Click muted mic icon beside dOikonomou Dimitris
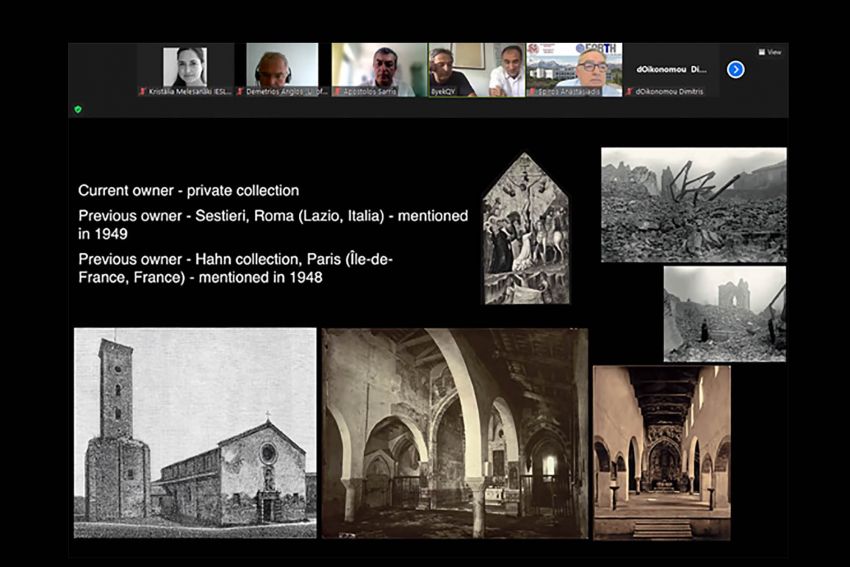This screenshot has height=567, width=850. (629, 92)
